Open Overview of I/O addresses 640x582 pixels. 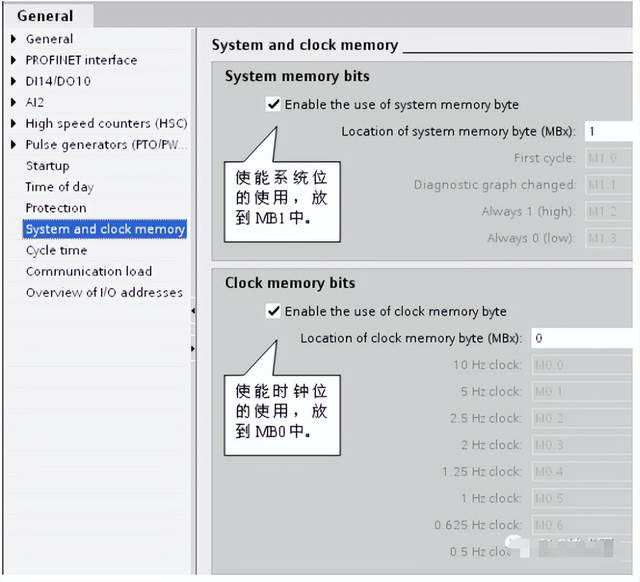[x=104, y=292]
